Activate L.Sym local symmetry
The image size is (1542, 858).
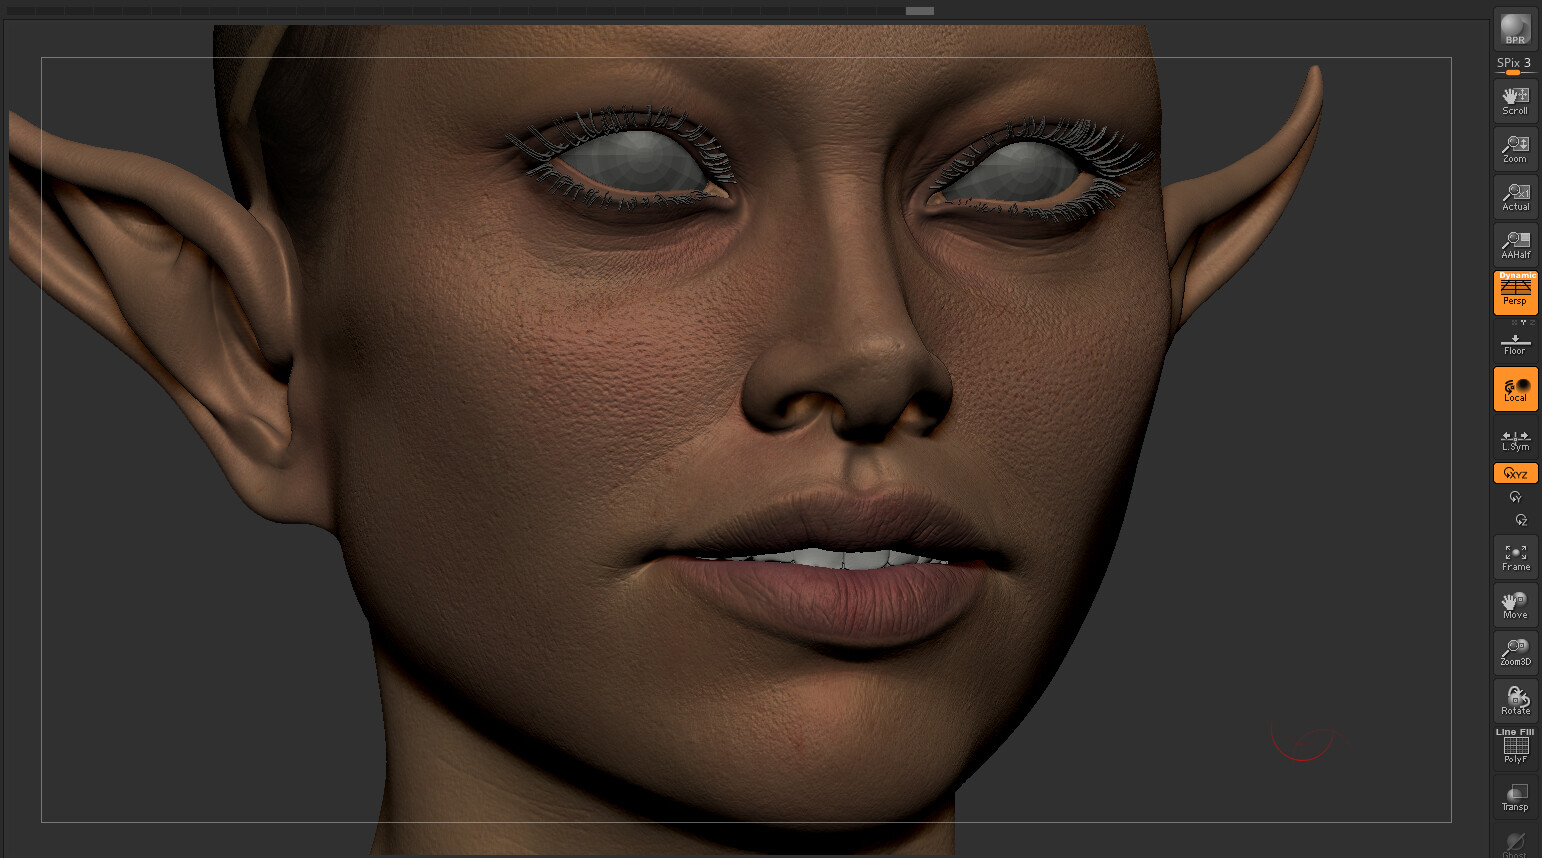pyautogui.click(x=1515, y=440)
